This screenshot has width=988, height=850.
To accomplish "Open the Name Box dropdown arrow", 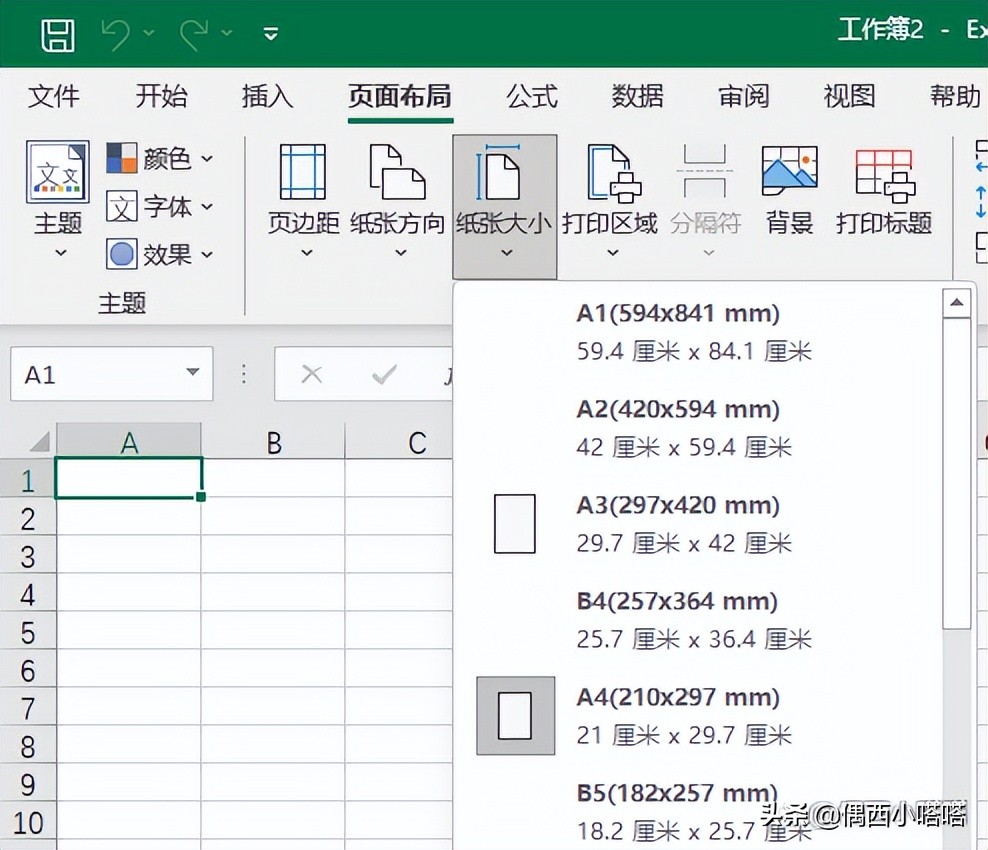I will tap(193, 373).
